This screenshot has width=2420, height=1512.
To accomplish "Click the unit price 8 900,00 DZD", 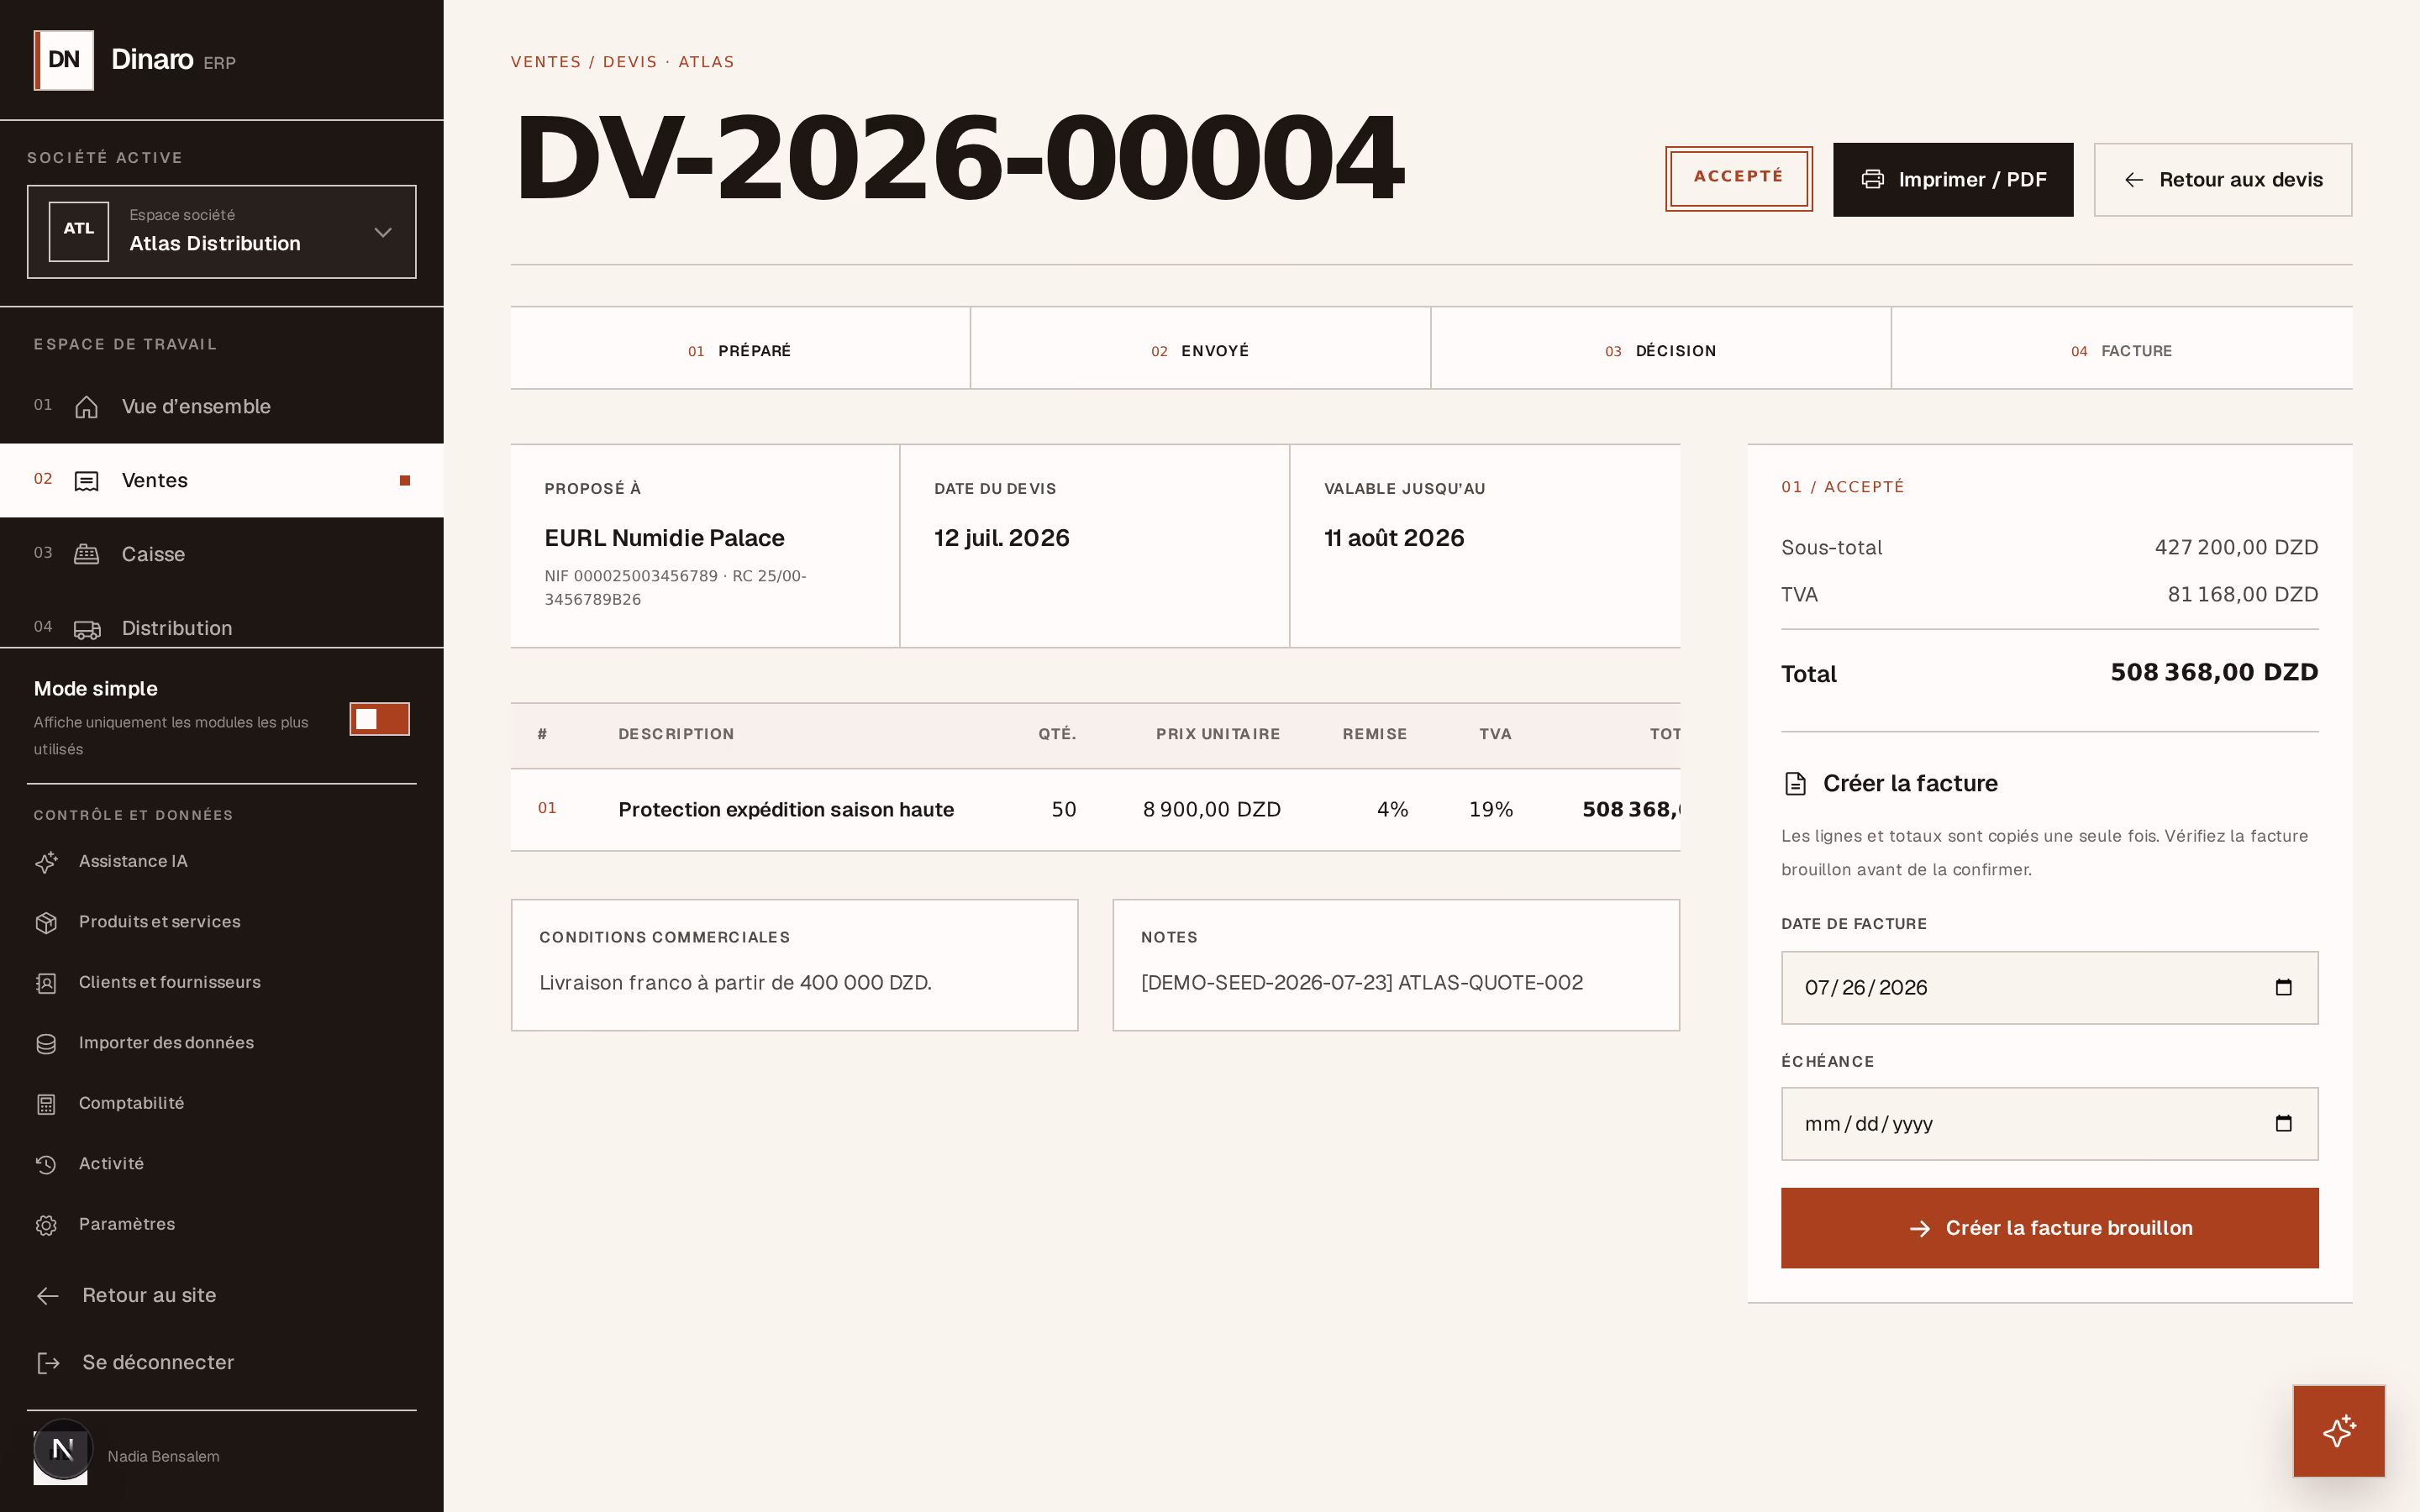I will click(1212, 810).
